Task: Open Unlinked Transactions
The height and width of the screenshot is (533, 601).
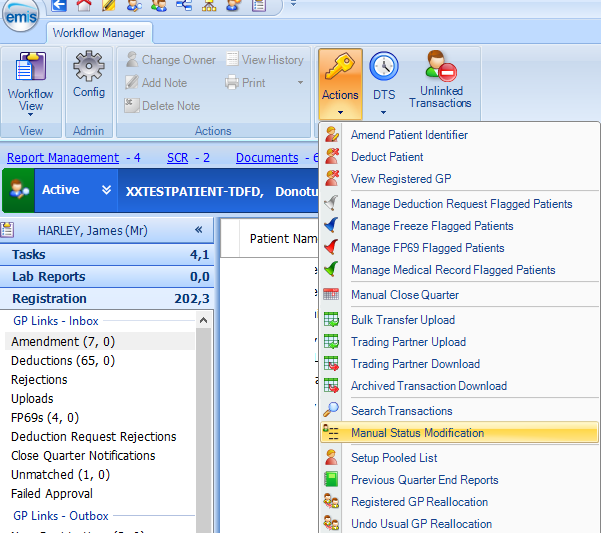Action: pos(440,80)
